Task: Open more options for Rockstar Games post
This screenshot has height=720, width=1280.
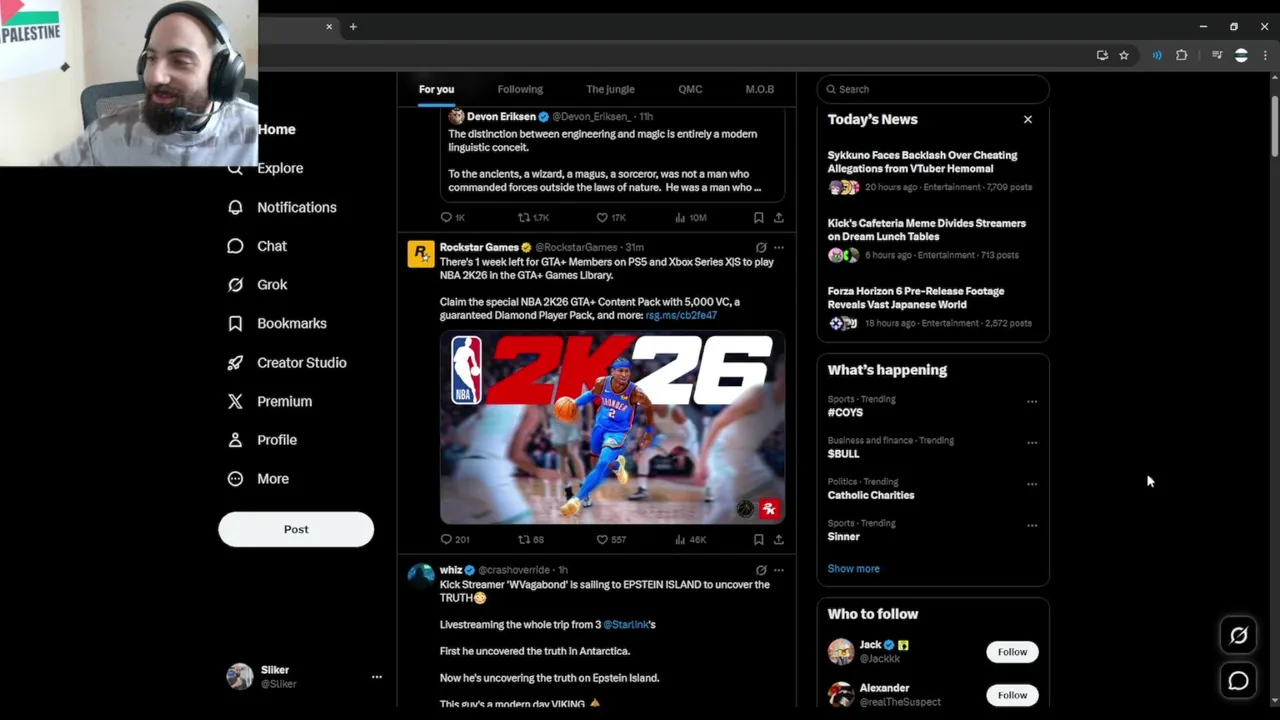Action: tap(778, 247)
